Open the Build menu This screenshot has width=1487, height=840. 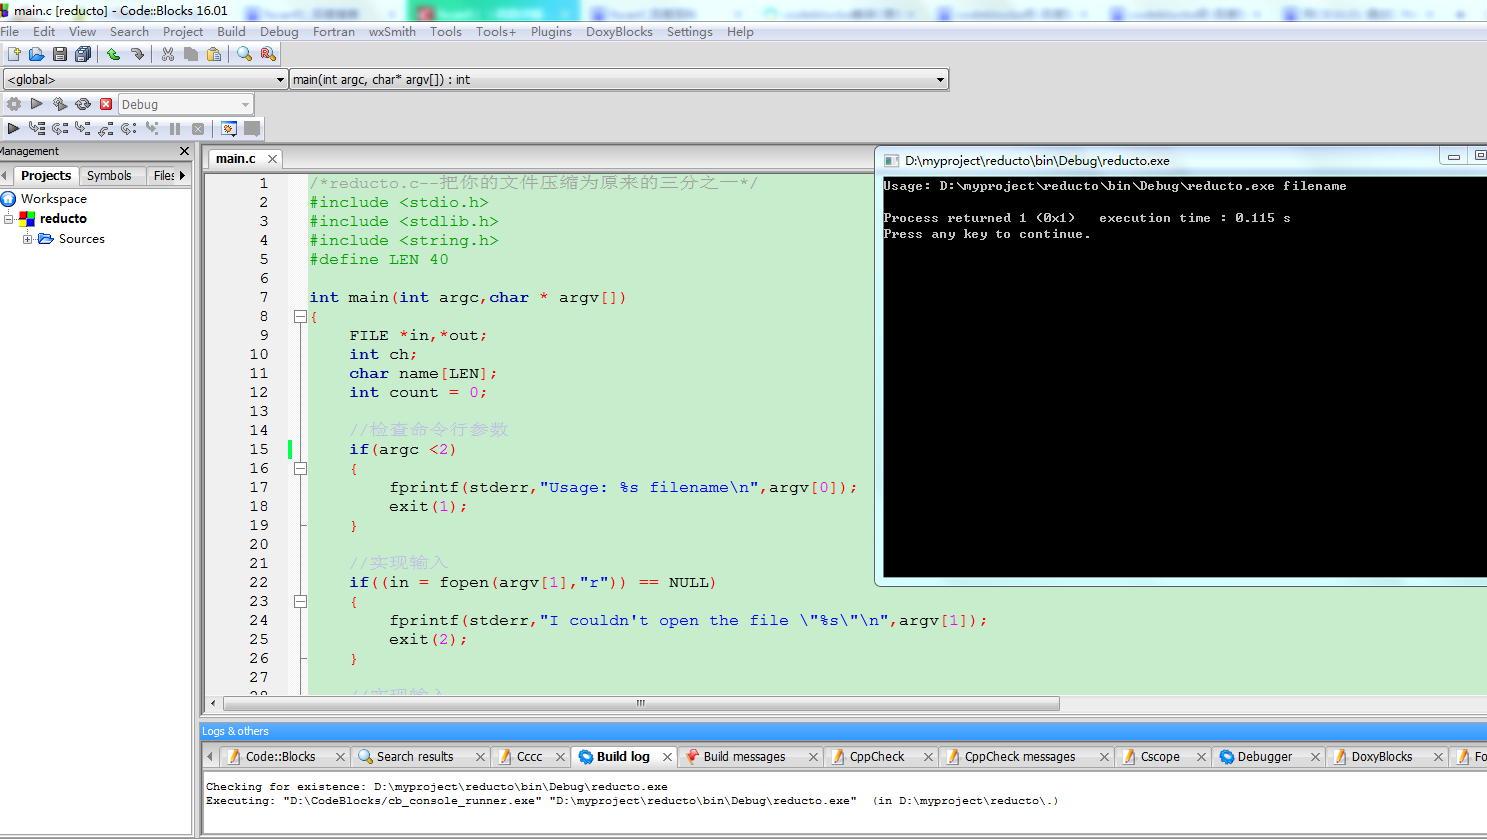point(231,32)
